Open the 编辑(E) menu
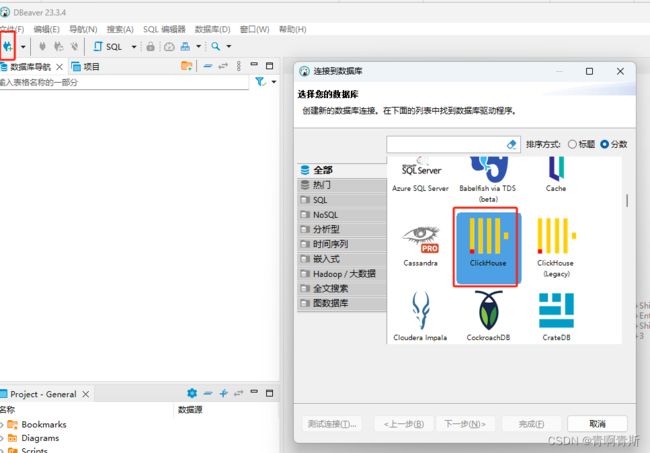This screenshot has height=453, width=650. [x=46, y=29]
